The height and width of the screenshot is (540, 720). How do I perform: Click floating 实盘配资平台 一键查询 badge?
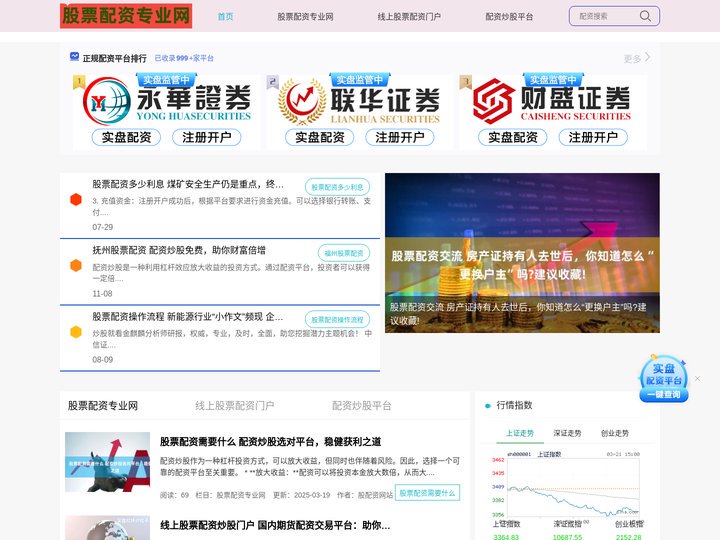664,379
